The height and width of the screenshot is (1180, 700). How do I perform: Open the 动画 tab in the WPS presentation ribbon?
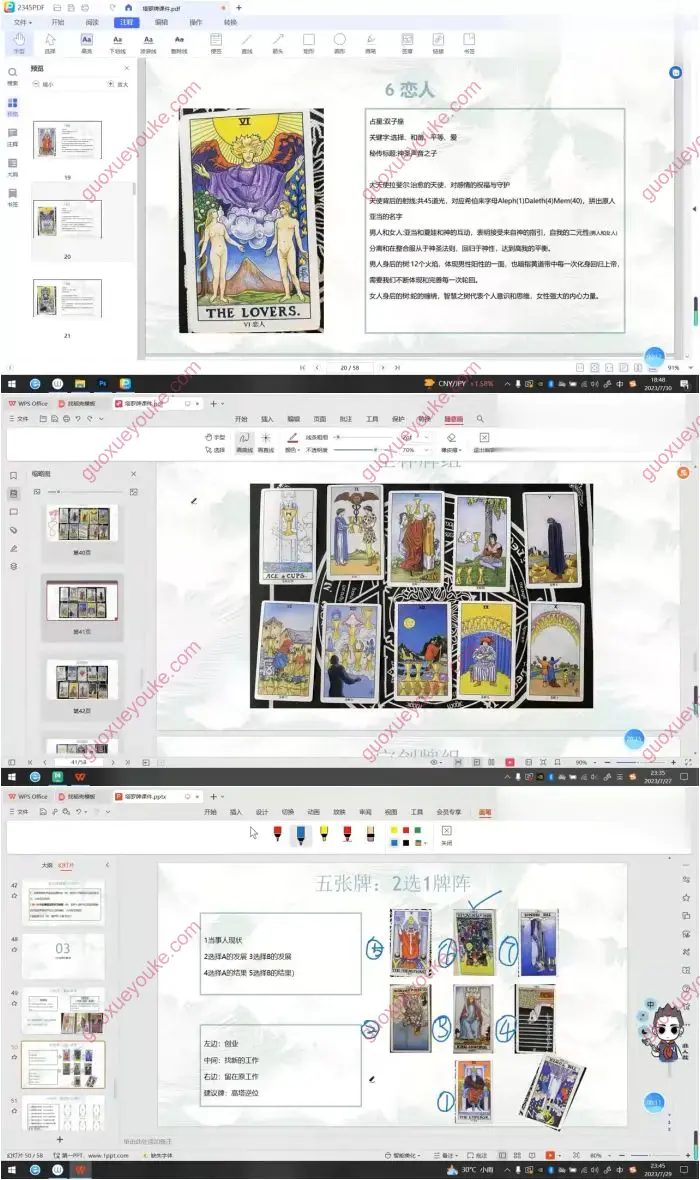[x=314, y=812]
